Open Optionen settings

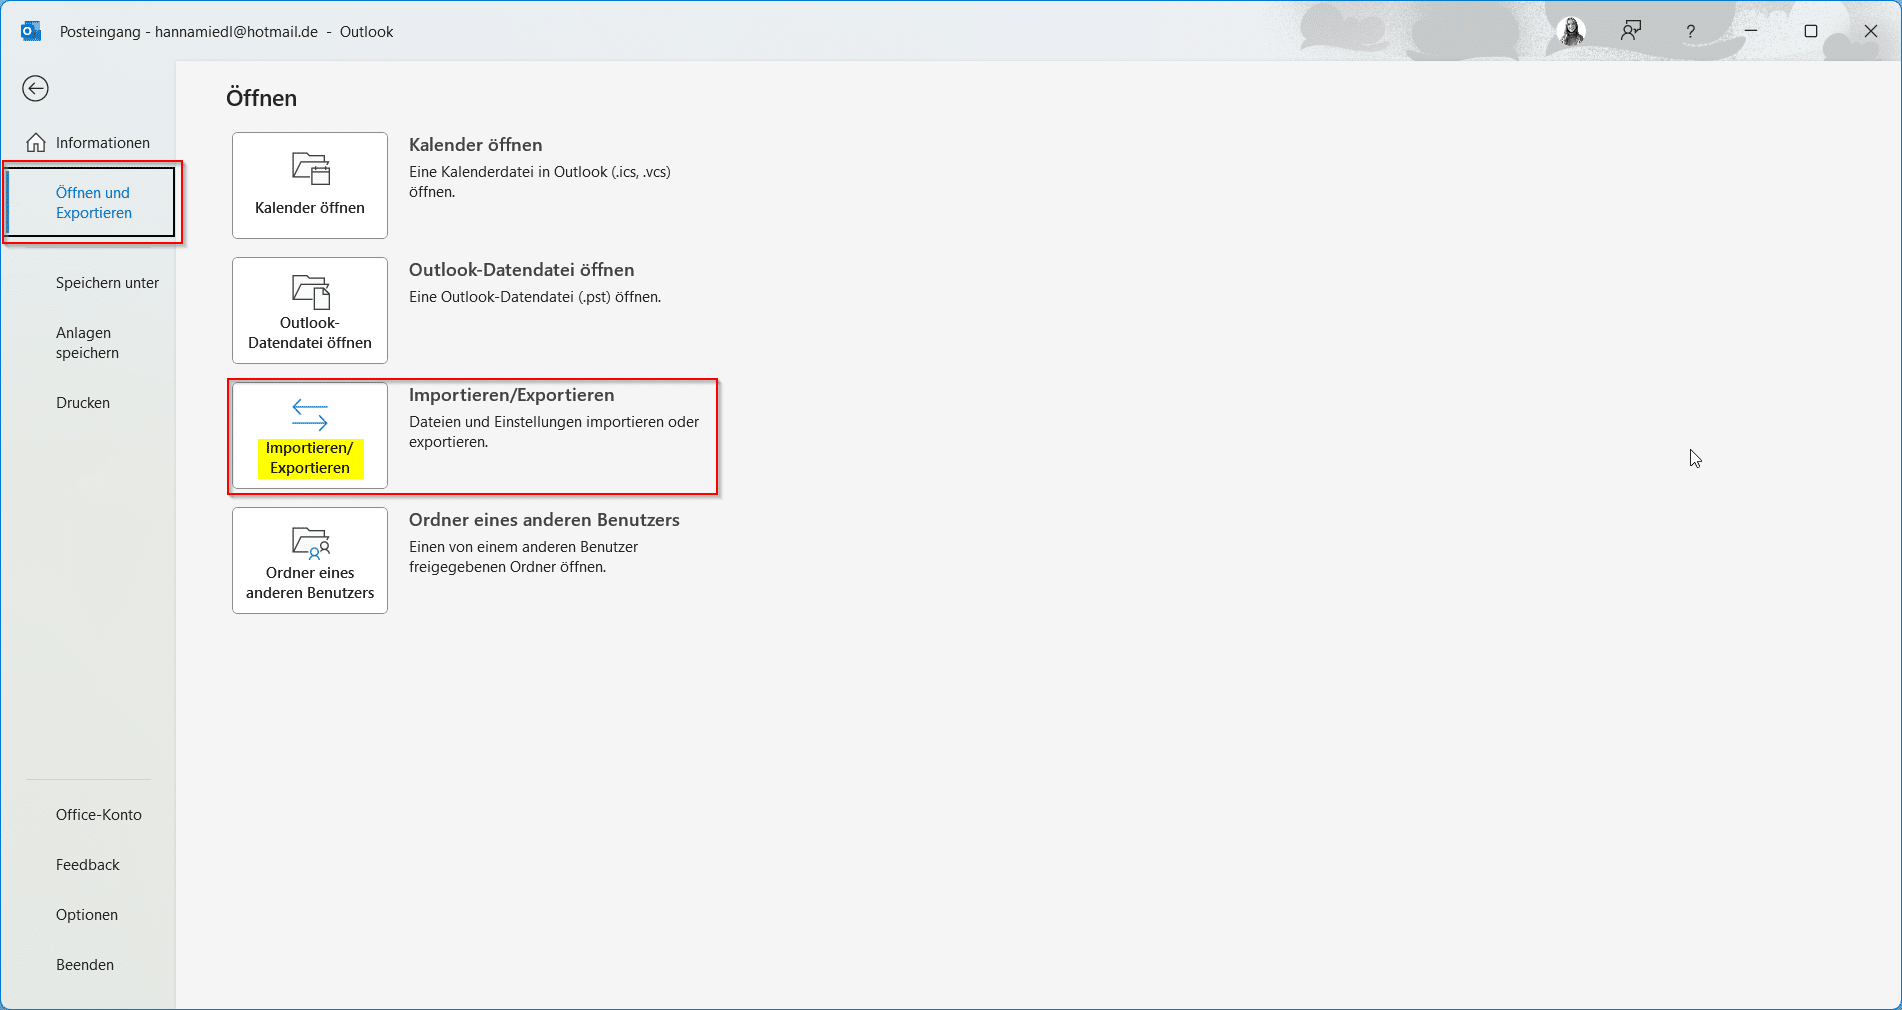(87, 915)
